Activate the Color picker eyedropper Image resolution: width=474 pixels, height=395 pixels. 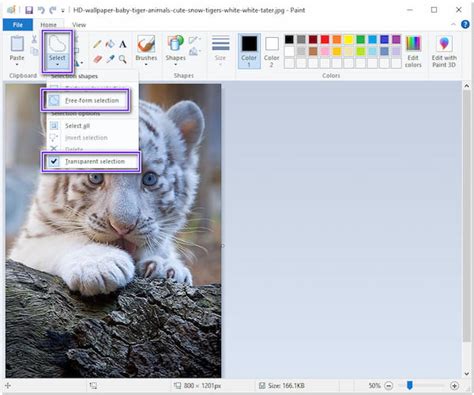110,59
